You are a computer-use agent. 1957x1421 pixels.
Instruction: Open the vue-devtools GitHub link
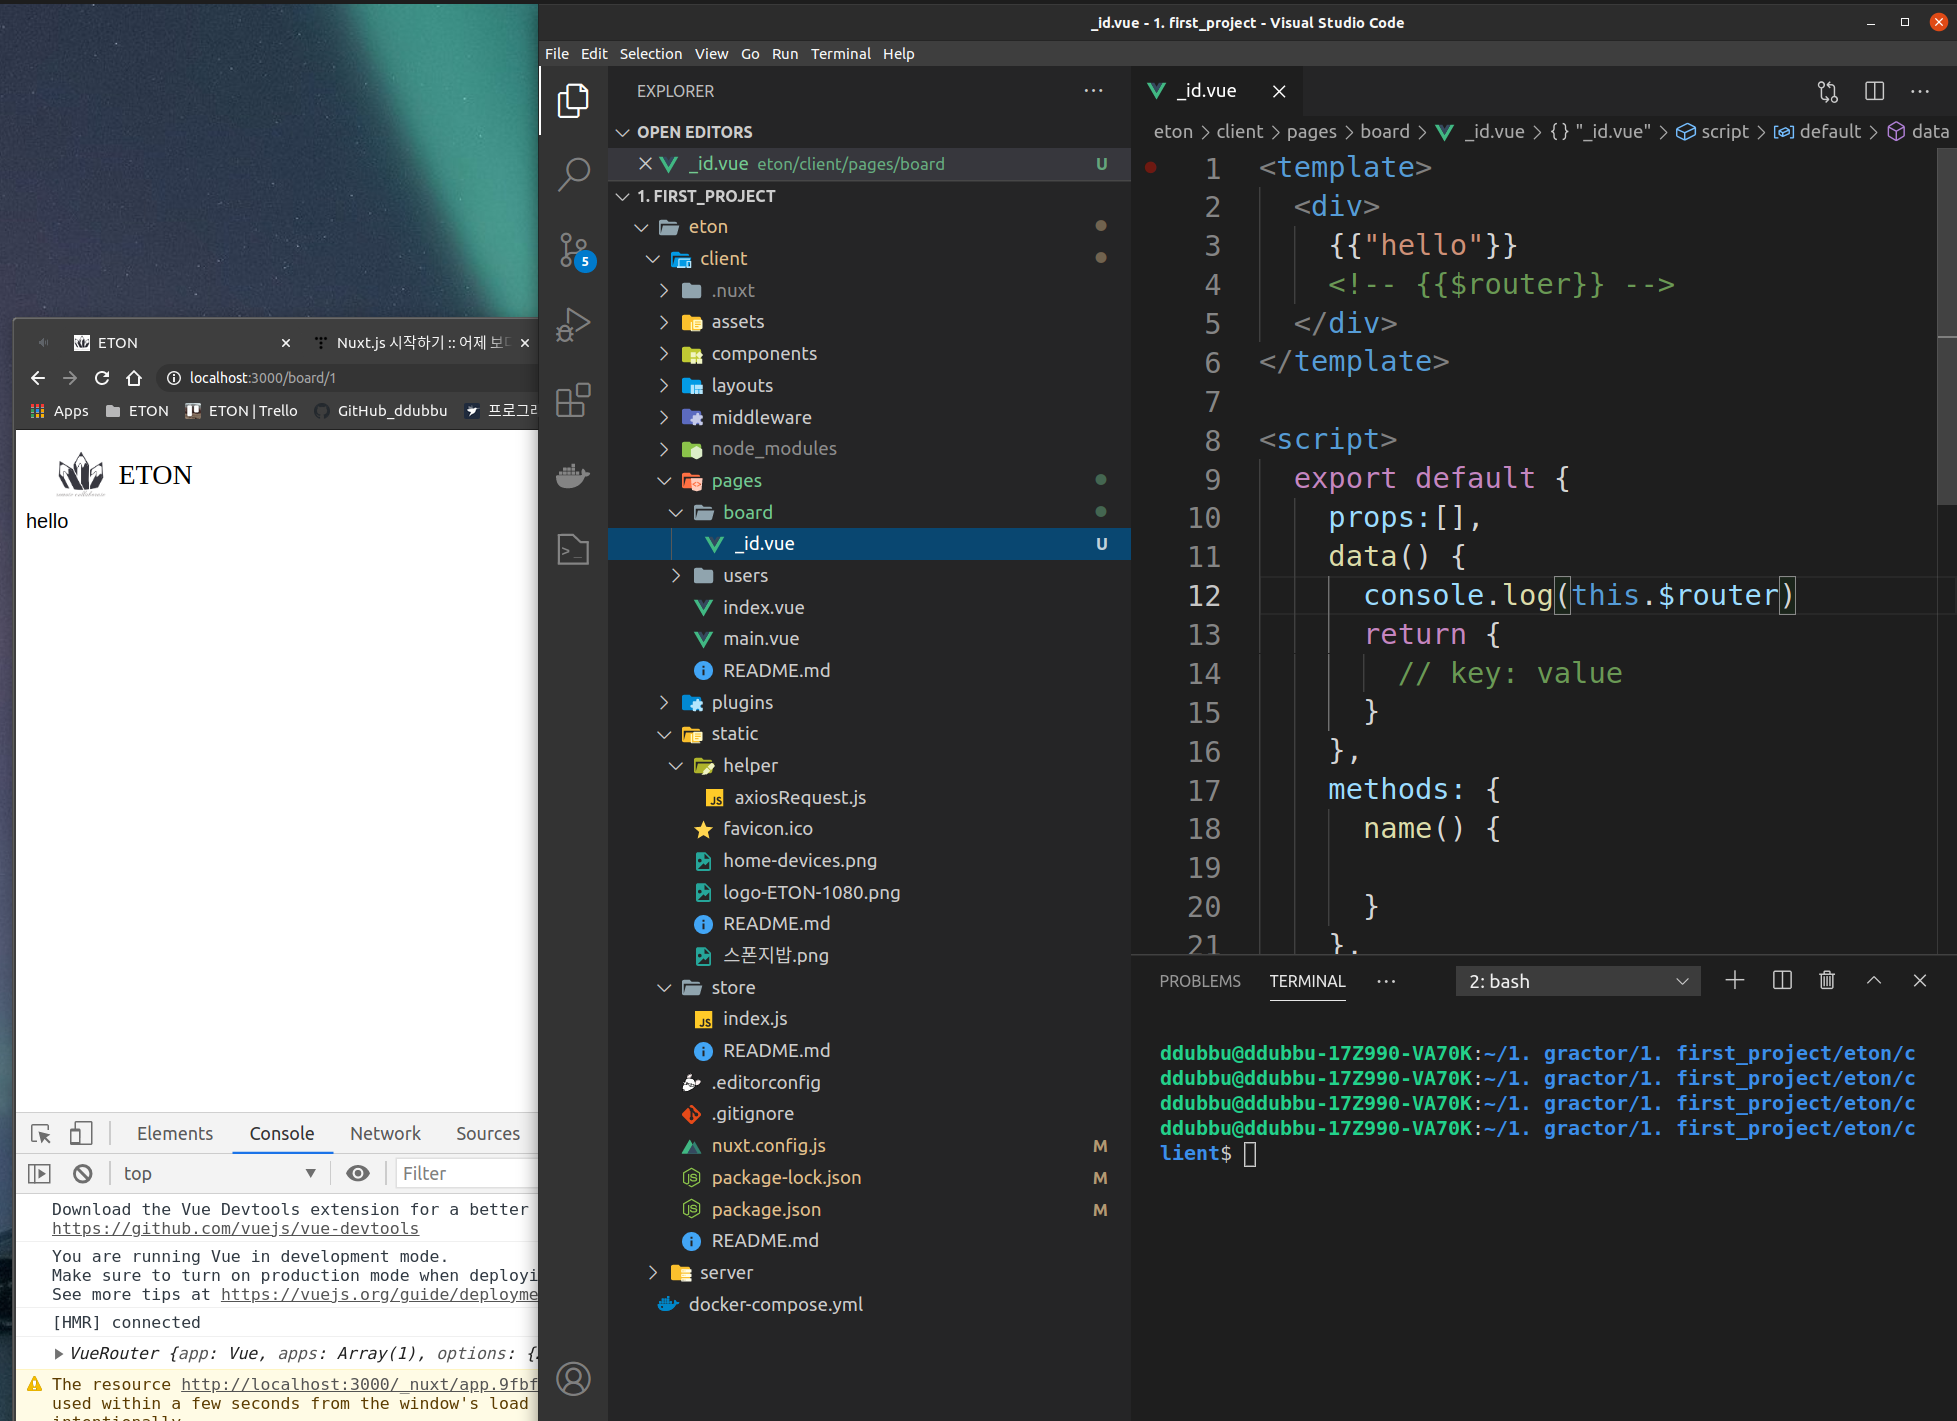(235, 1228)
